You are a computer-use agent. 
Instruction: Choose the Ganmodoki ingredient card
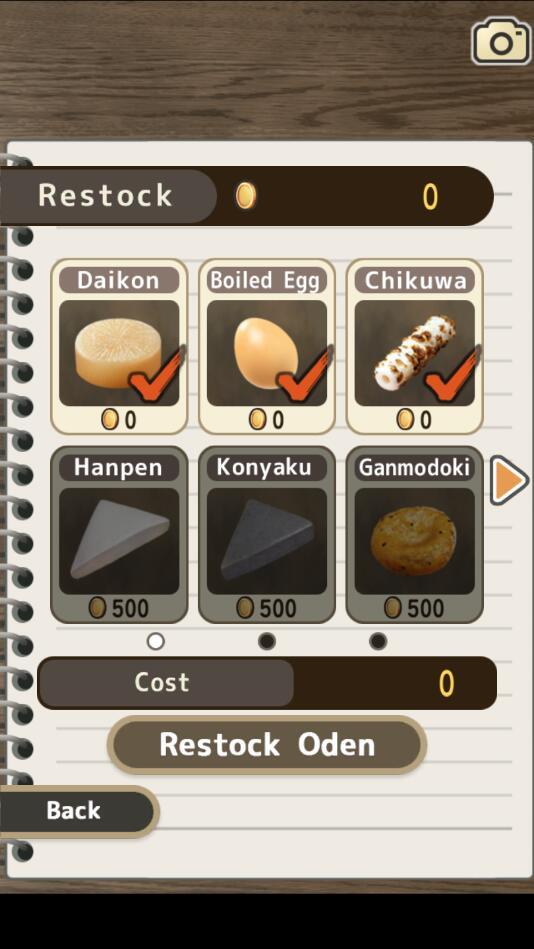(415, 534)
